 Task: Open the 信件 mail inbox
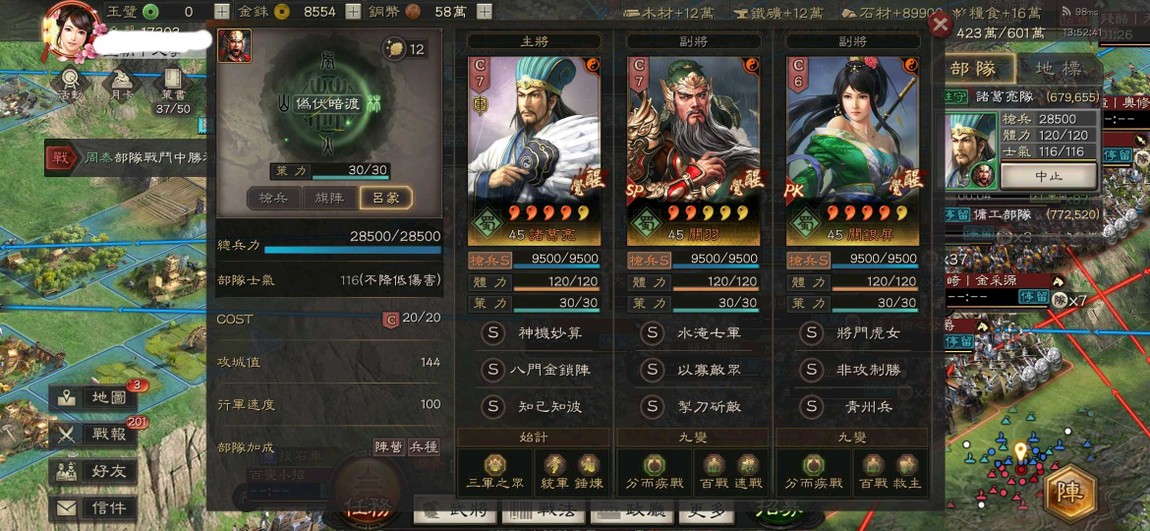93,508
